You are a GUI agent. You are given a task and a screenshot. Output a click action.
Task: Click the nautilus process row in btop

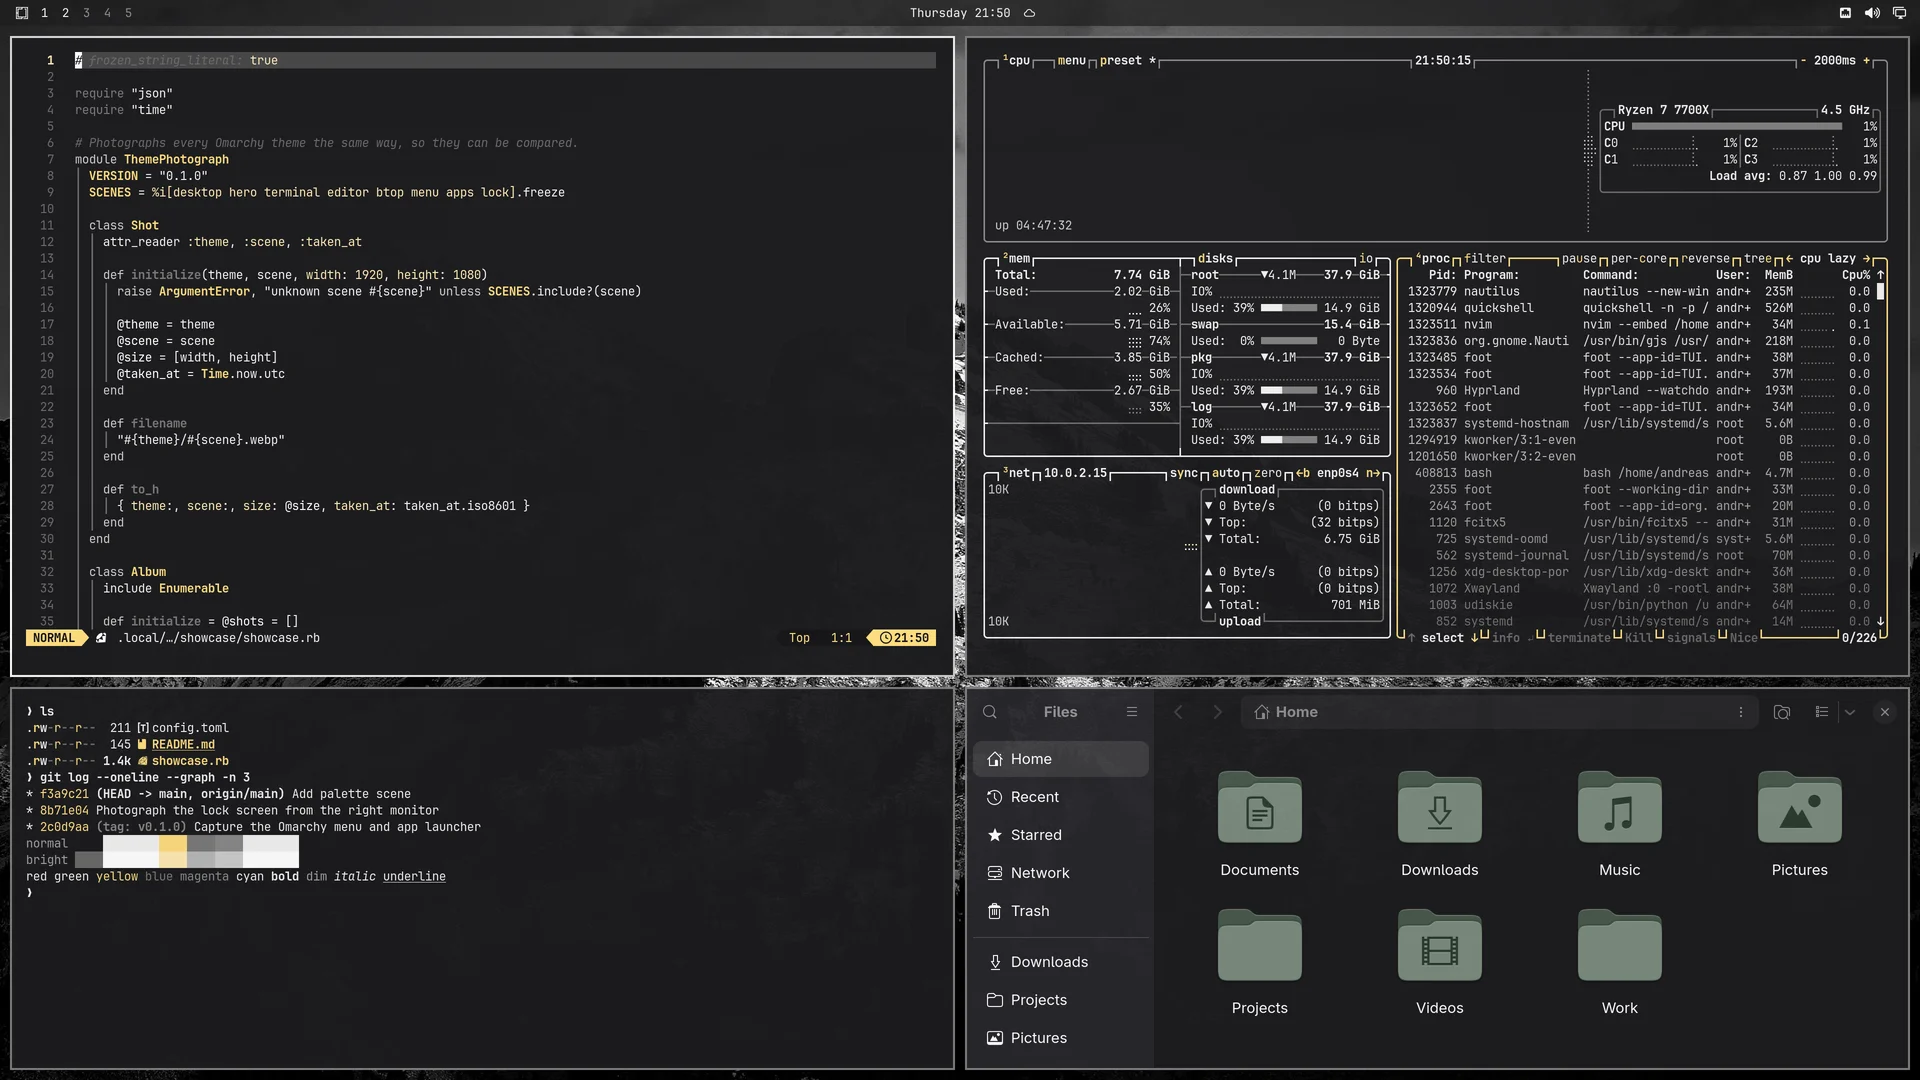(1640, 291)
